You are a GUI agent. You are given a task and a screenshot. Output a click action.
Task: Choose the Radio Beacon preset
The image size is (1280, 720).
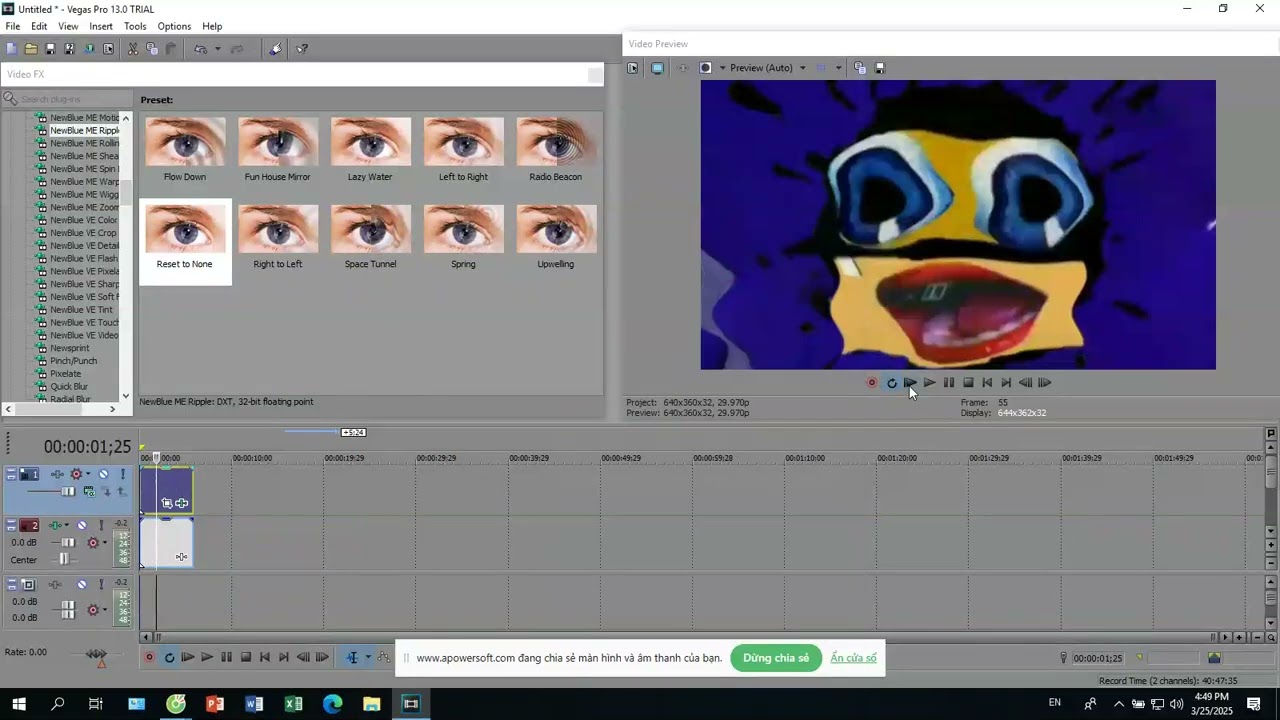click(x=556, y=142)
